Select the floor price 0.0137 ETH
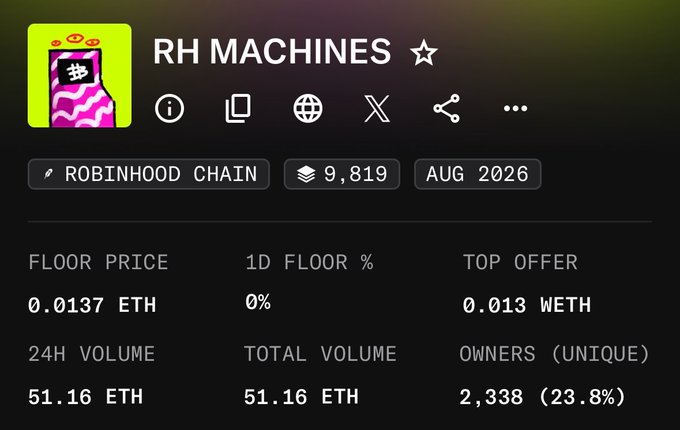This screenshot has width=680, height=430. coord(92,305)
